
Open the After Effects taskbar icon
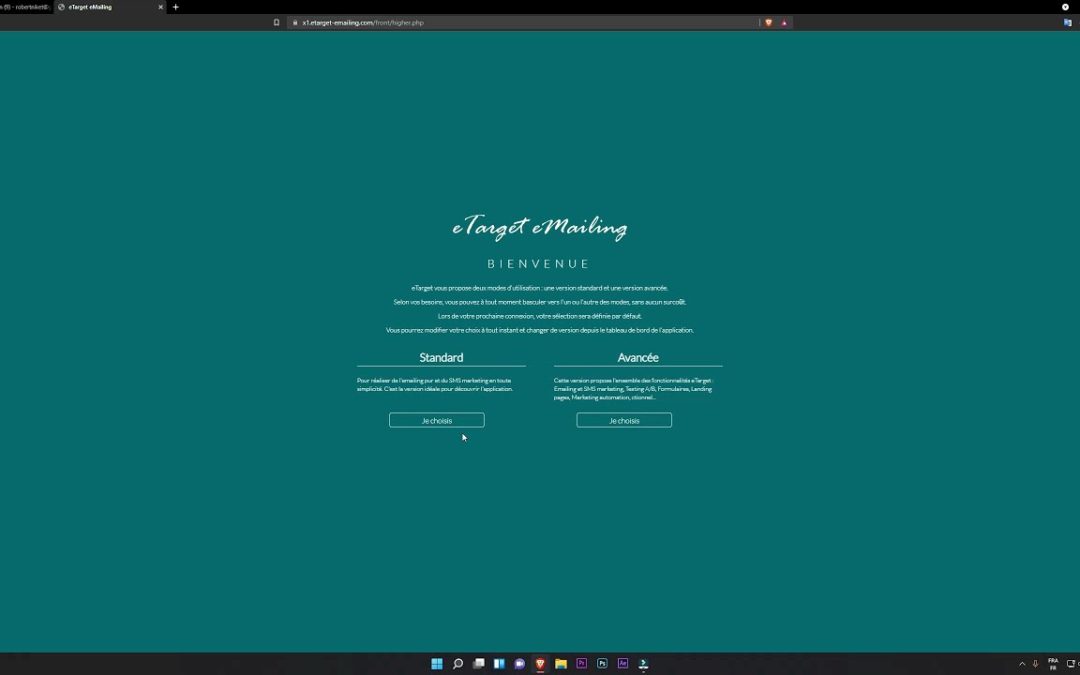(x=622, y=663)
